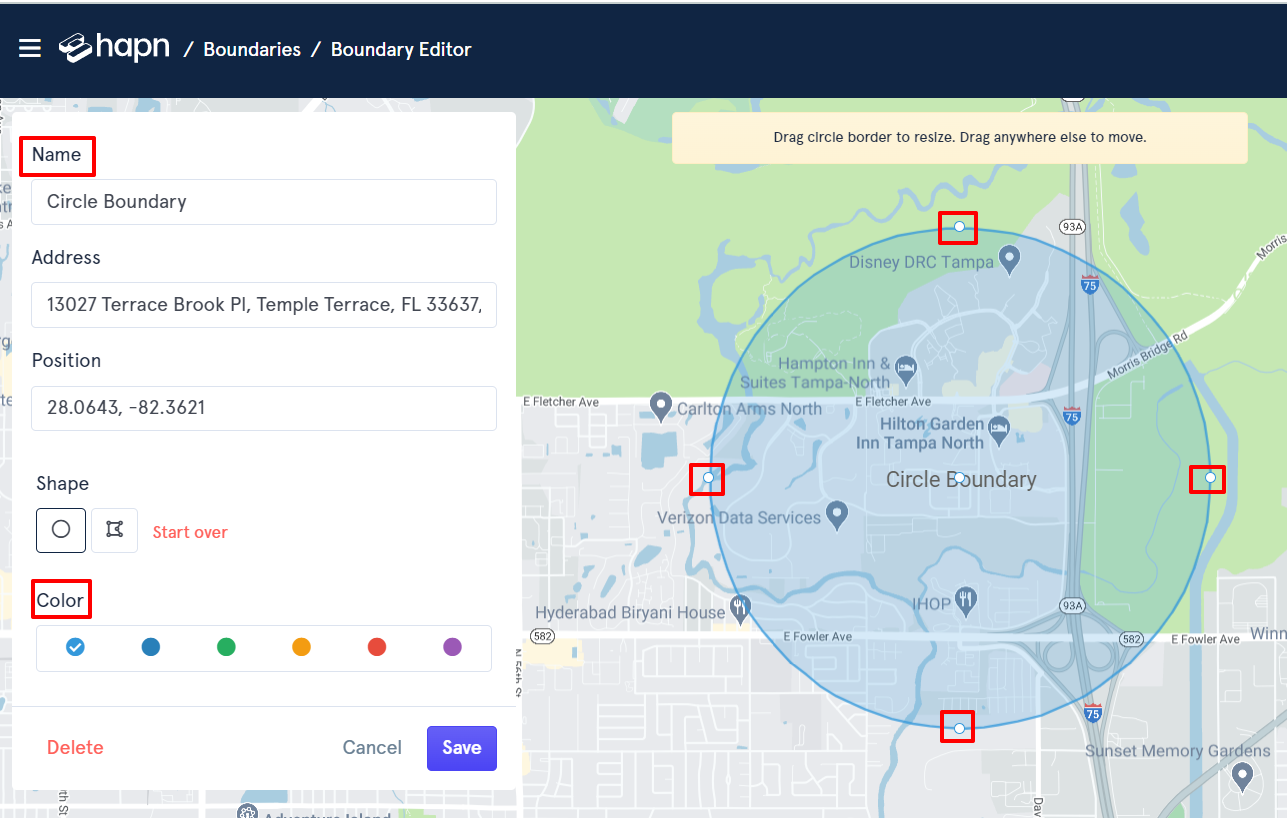
Task: Open the hamburger navigation menu
Action: (x=30, y=49)
